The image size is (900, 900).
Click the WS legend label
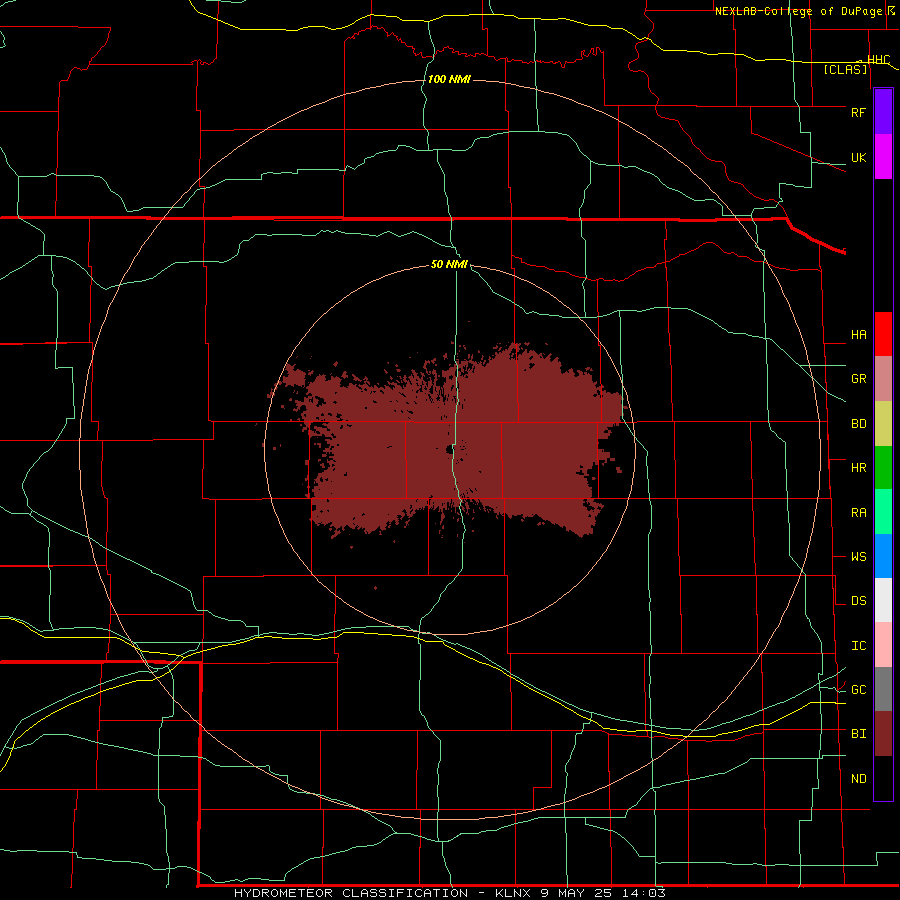[x=859, y=556]
